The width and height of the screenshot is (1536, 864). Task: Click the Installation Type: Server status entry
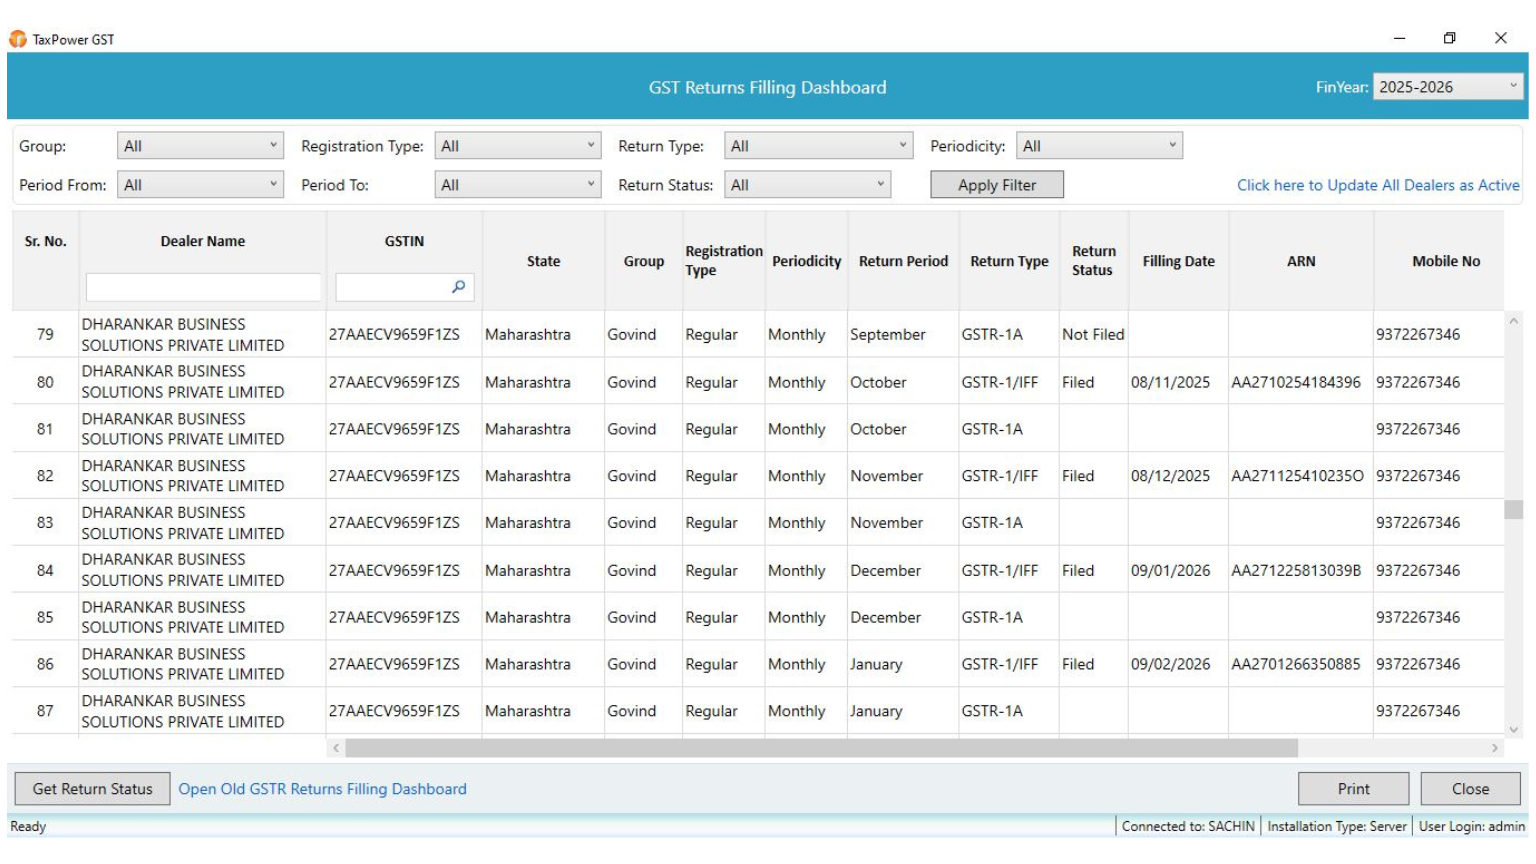click(1337, 826)
